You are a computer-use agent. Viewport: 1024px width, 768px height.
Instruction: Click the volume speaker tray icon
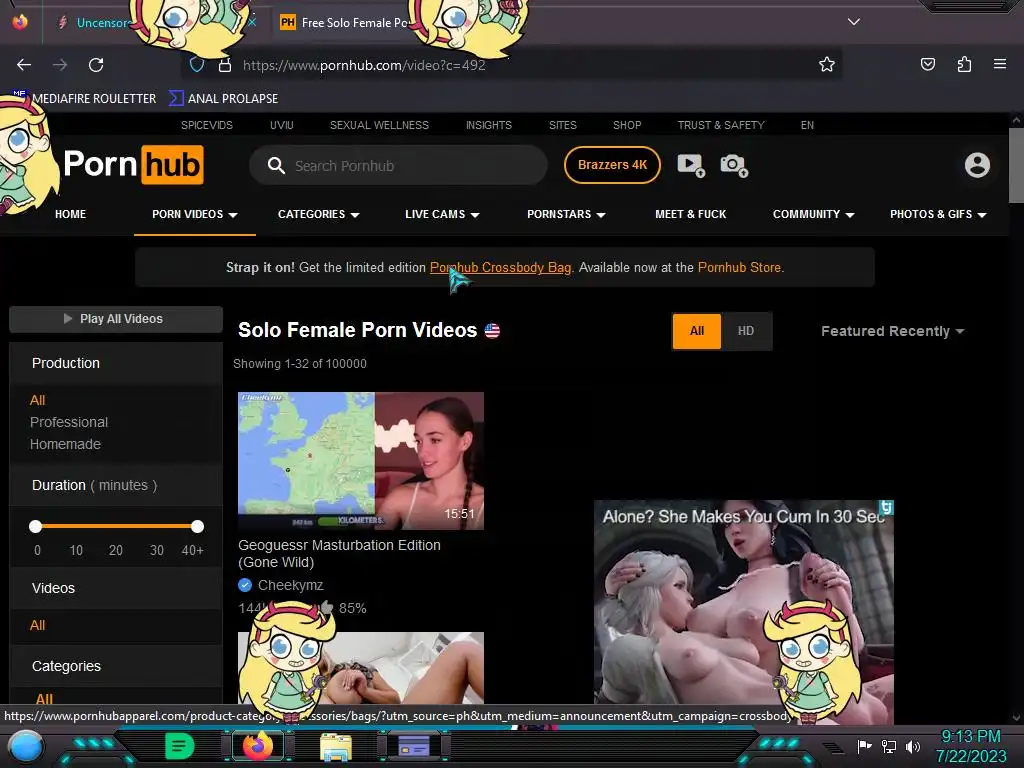tap(913, 746)
